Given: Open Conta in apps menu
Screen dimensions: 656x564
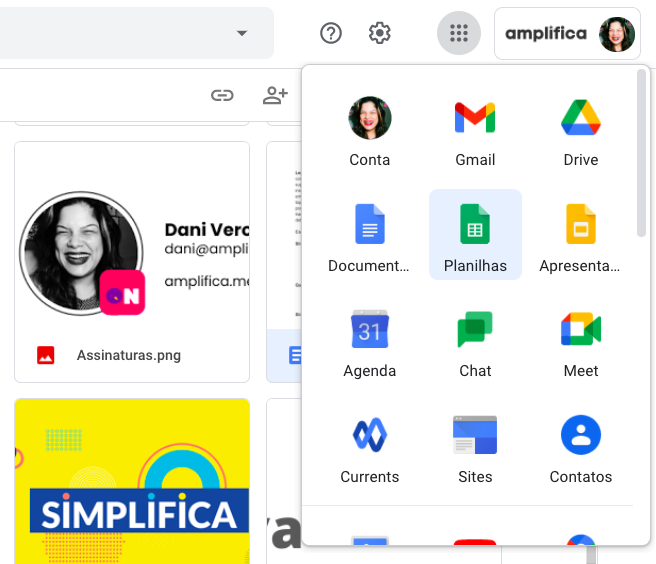Looking at the screenshot, I should pyautogui.click(x=369, y=131).
